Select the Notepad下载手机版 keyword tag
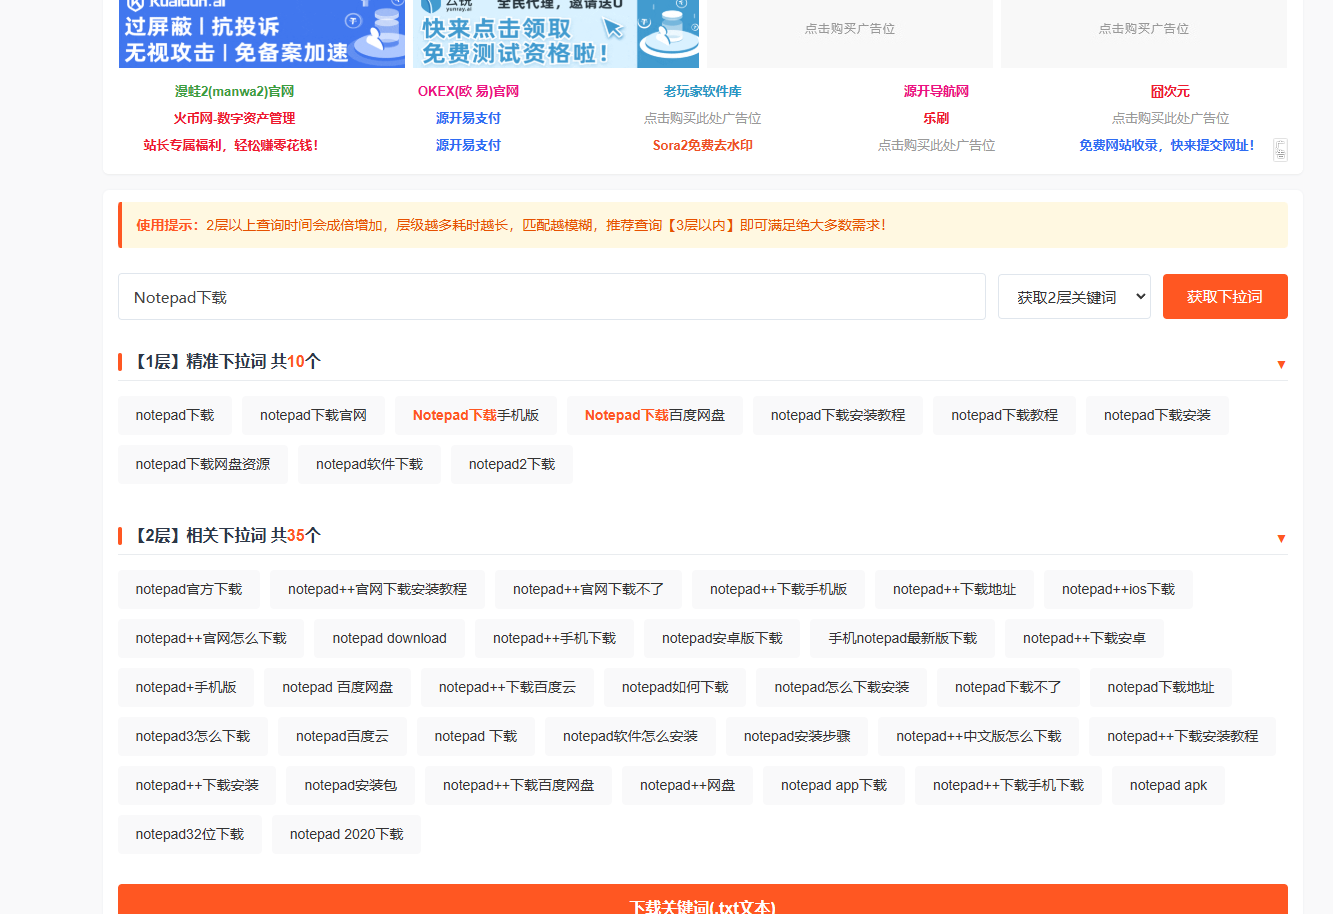The width and height of the screenshot is (1333, 914). click(475, 415)
